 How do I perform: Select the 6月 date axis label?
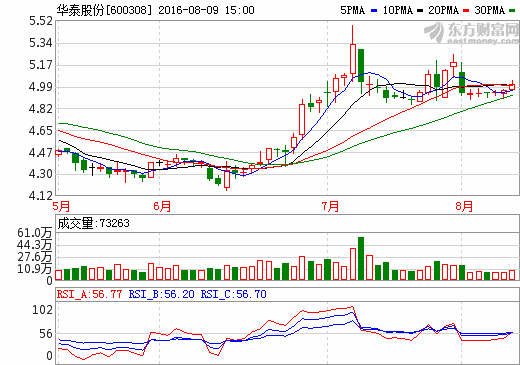(162, 206)
